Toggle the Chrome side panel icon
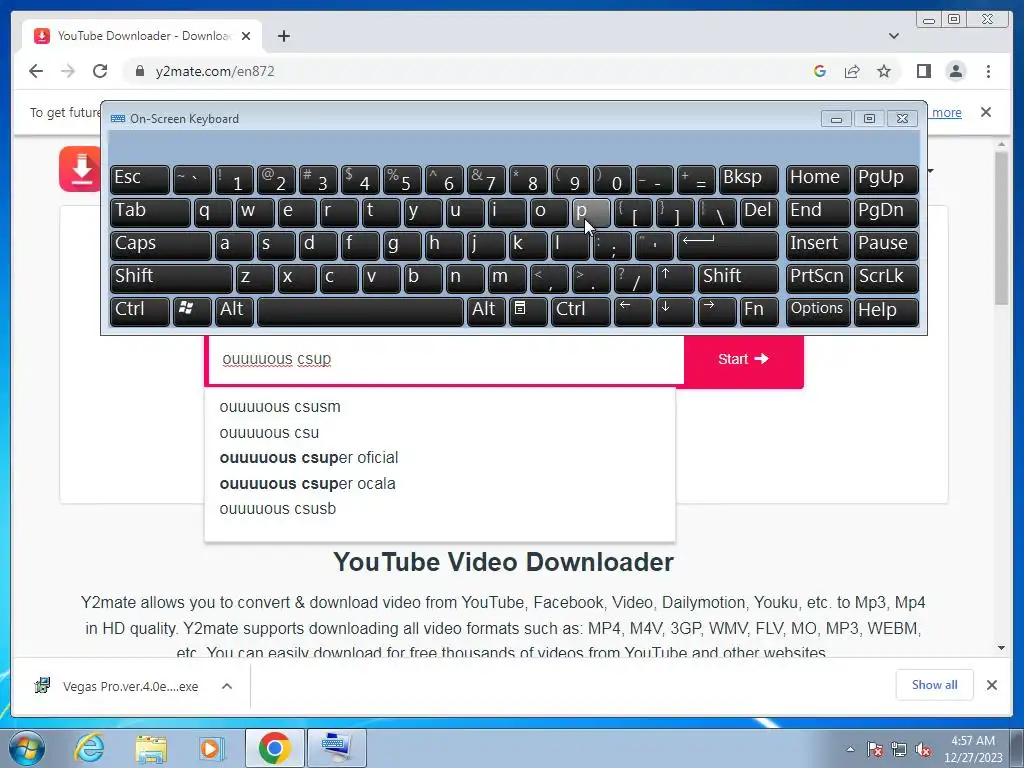The image size is (1024, 768). pos(923,71)
